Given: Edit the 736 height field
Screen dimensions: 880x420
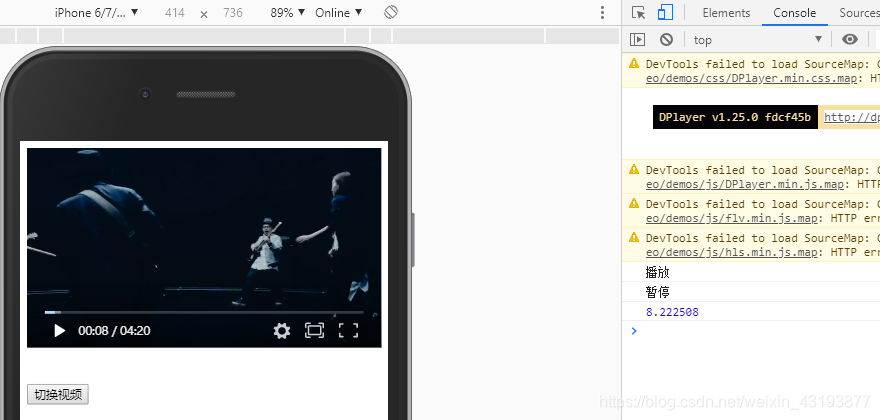Looking at the screenshot, I should coord(232,12).
